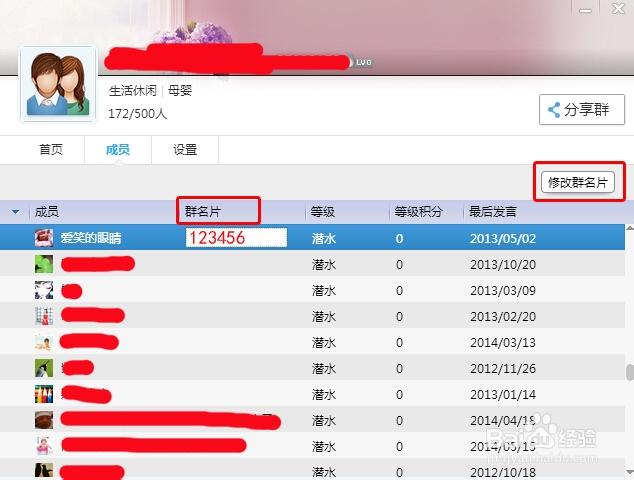The width and height of the screenshot is (634, 480).
Task: Expand the triangle dropdown beside 成员 header
Action: [15, 211]
